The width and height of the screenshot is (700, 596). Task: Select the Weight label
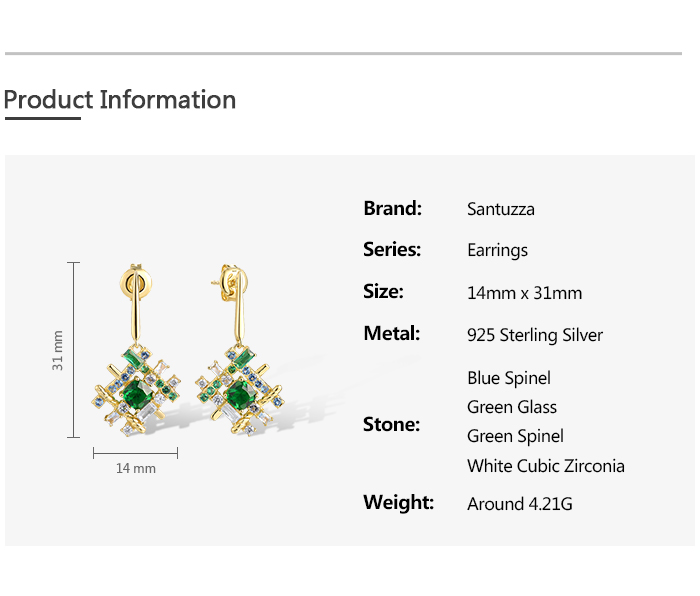(398, 502)
